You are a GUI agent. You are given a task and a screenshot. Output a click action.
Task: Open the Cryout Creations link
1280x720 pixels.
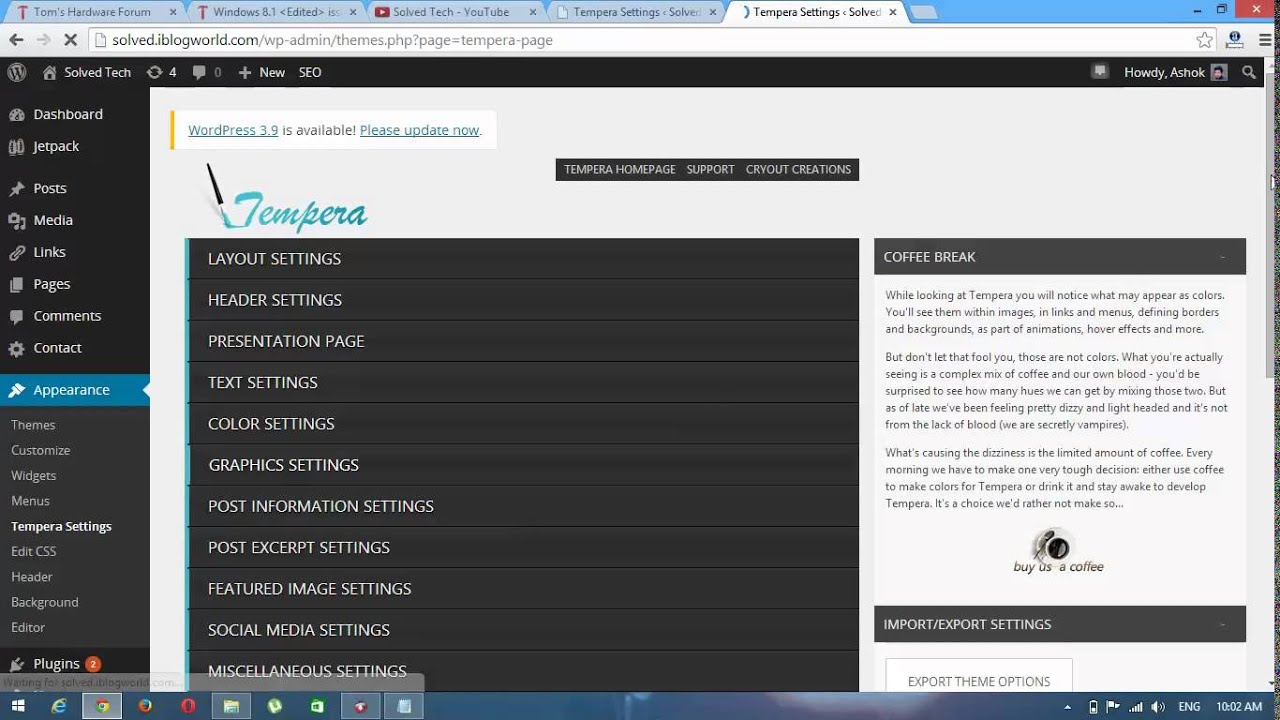(798, 169)
